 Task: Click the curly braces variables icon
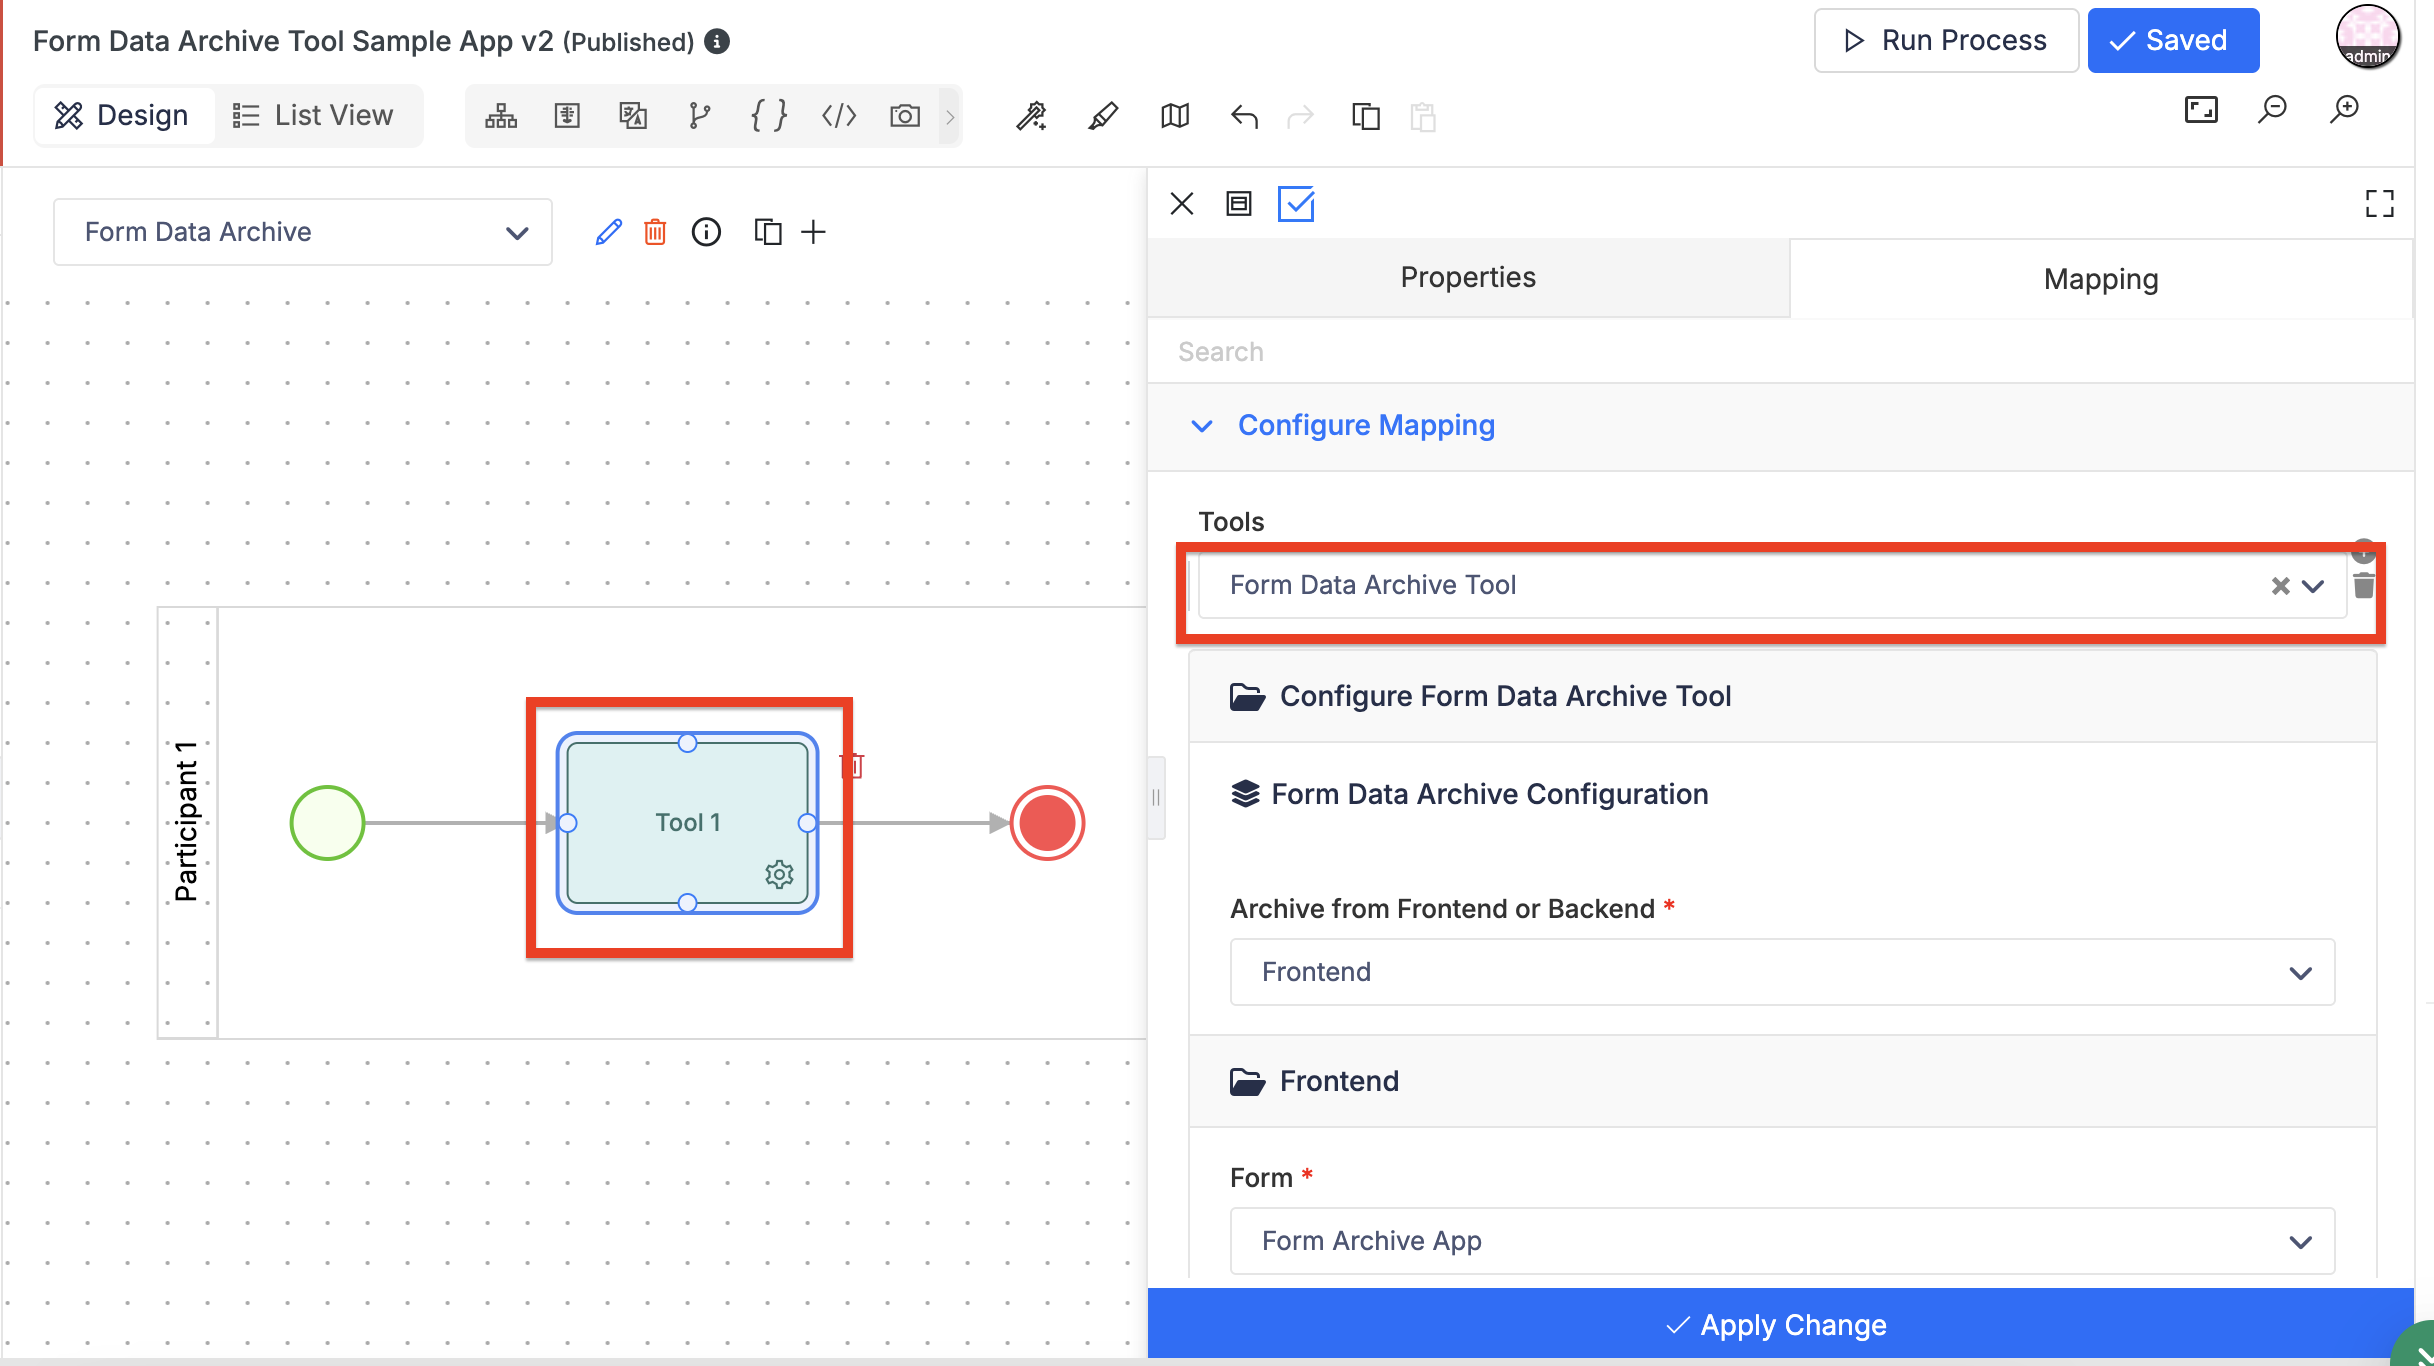[x=769, y=117]
